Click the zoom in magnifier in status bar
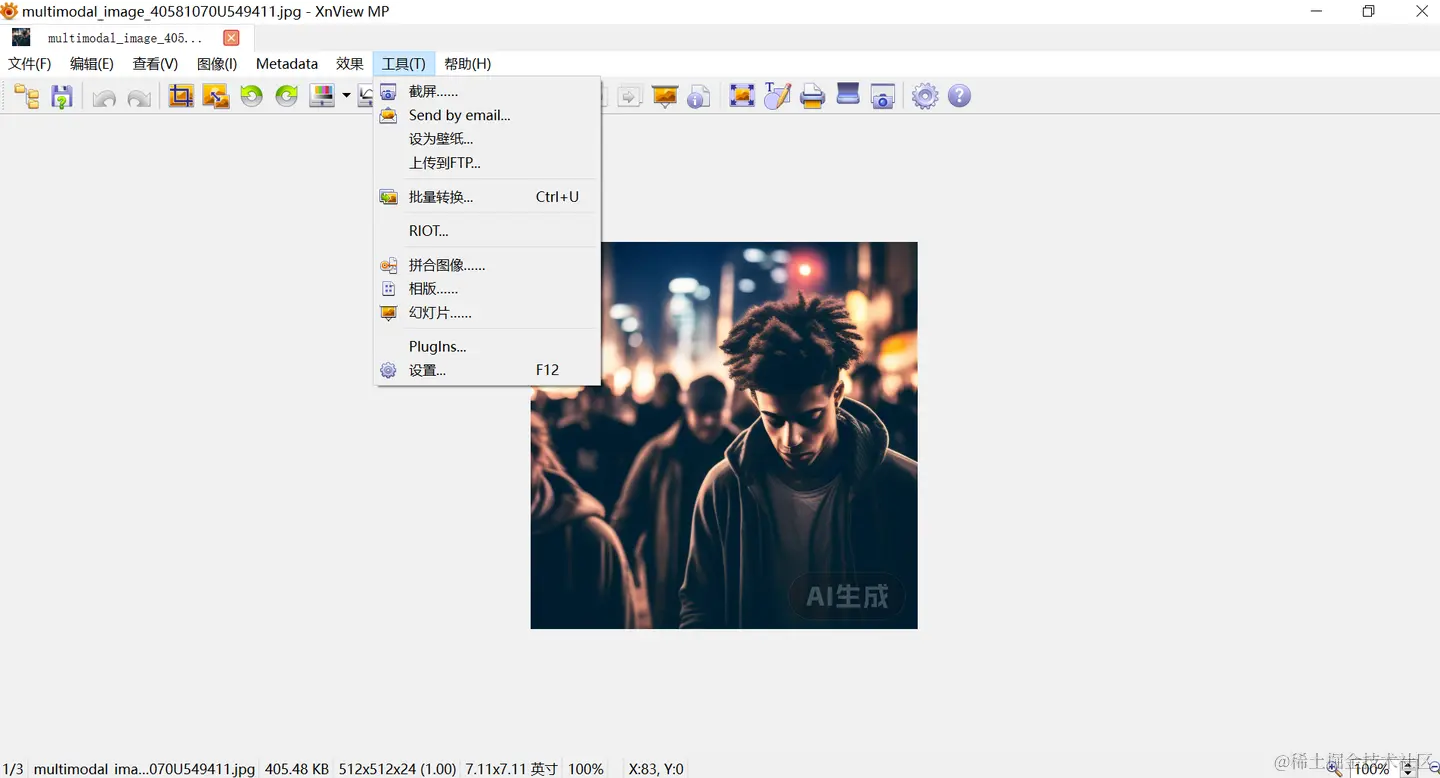The image size is (1440, 778). click(x=1334, y=768)
